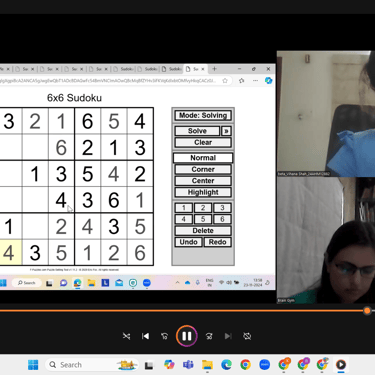Click the top participant webcam video
The width and height of the screenshot is (375, 375).
[326, 113]
